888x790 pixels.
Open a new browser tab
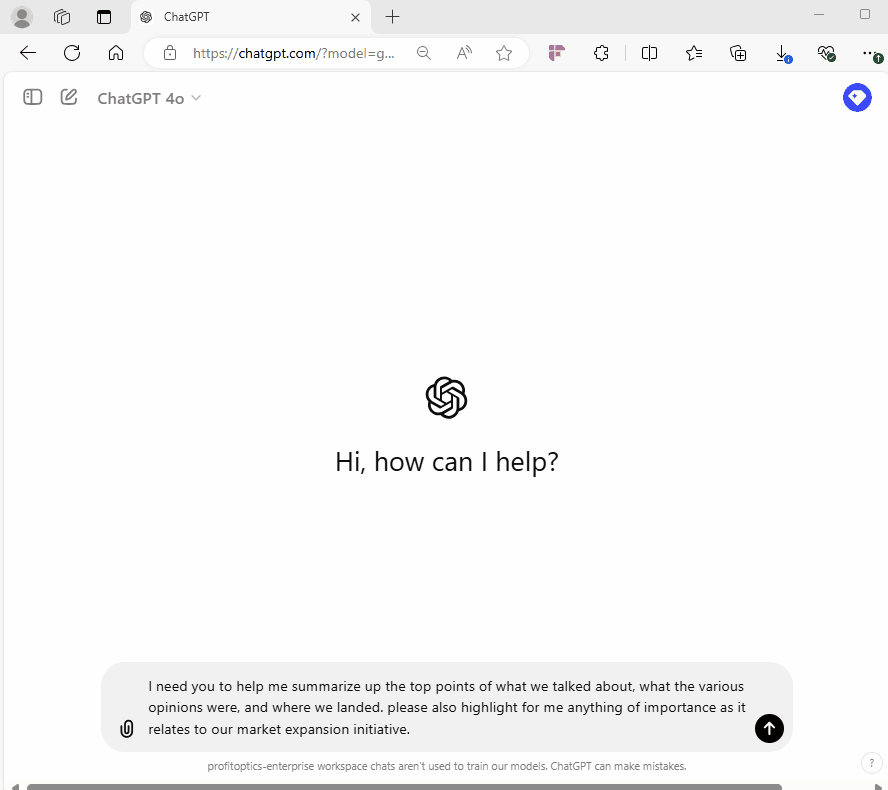392,17
